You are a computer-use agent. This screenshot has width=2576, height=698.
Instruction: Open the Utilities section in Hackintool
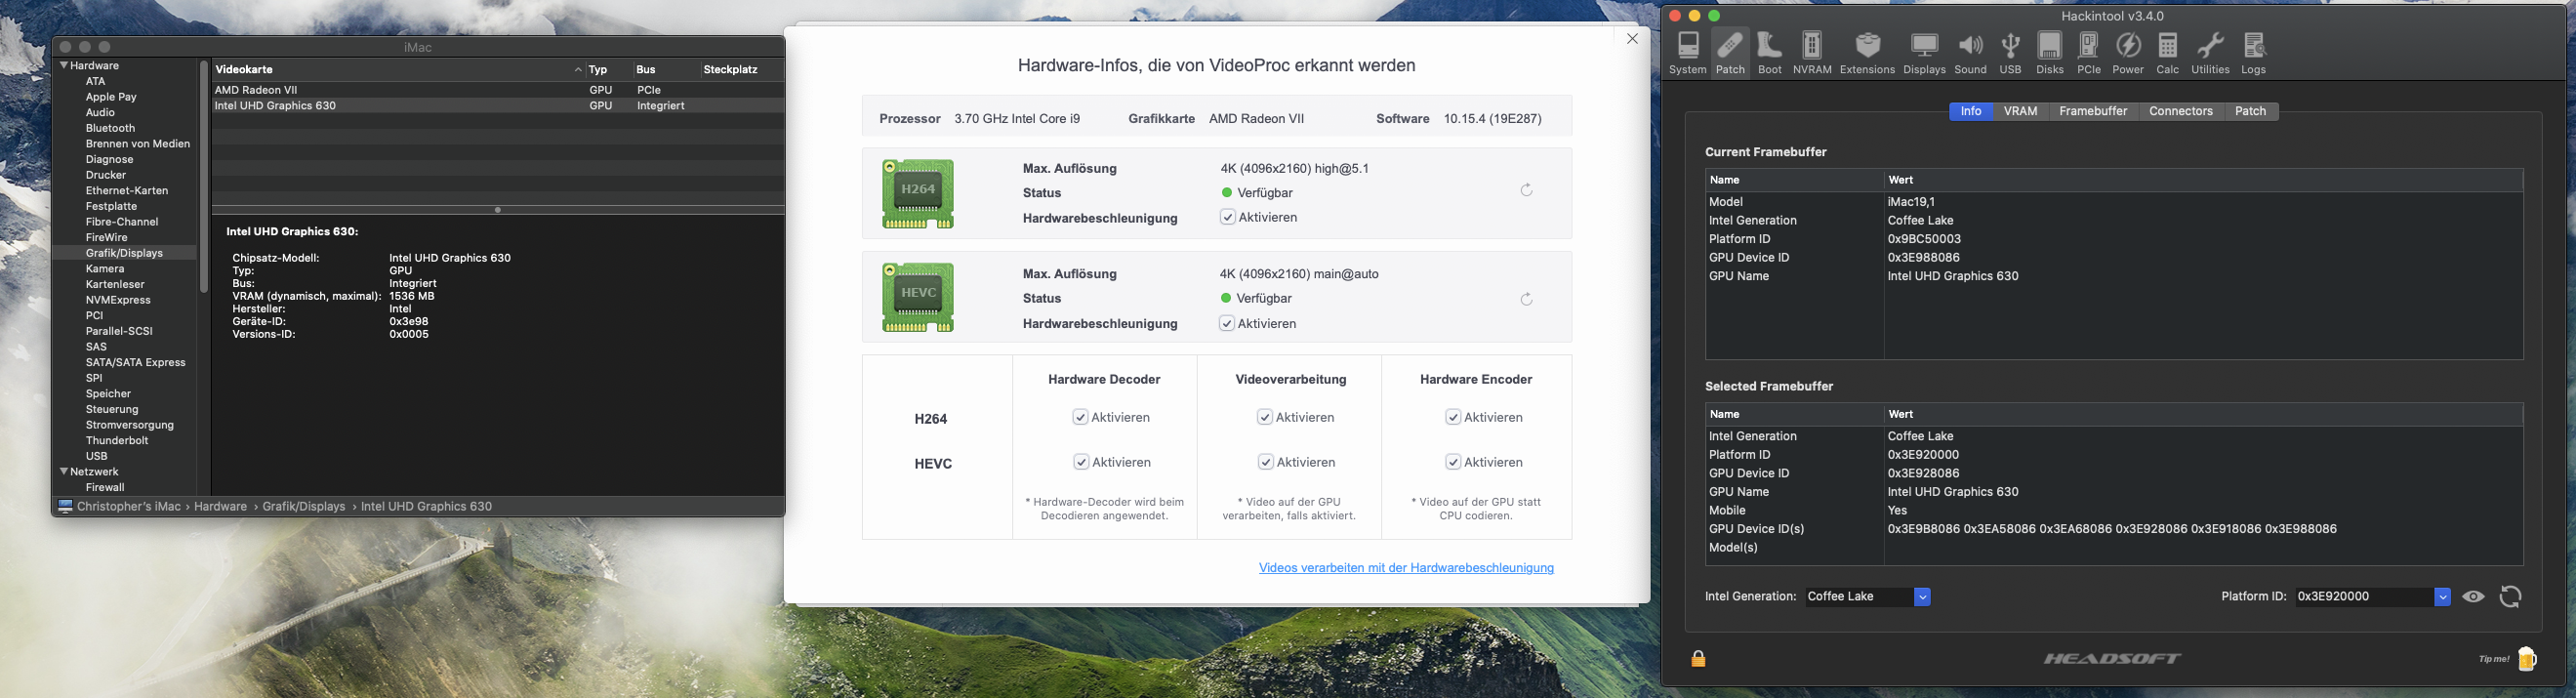pyautogui.click(x=2211, y=53)
